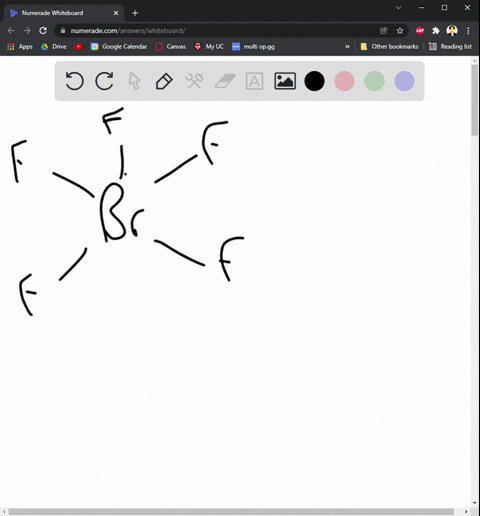Open the tab search dropdown arrow
This screenshot has height=516, width=480.
pyautogui.click(x=398, y=7)
